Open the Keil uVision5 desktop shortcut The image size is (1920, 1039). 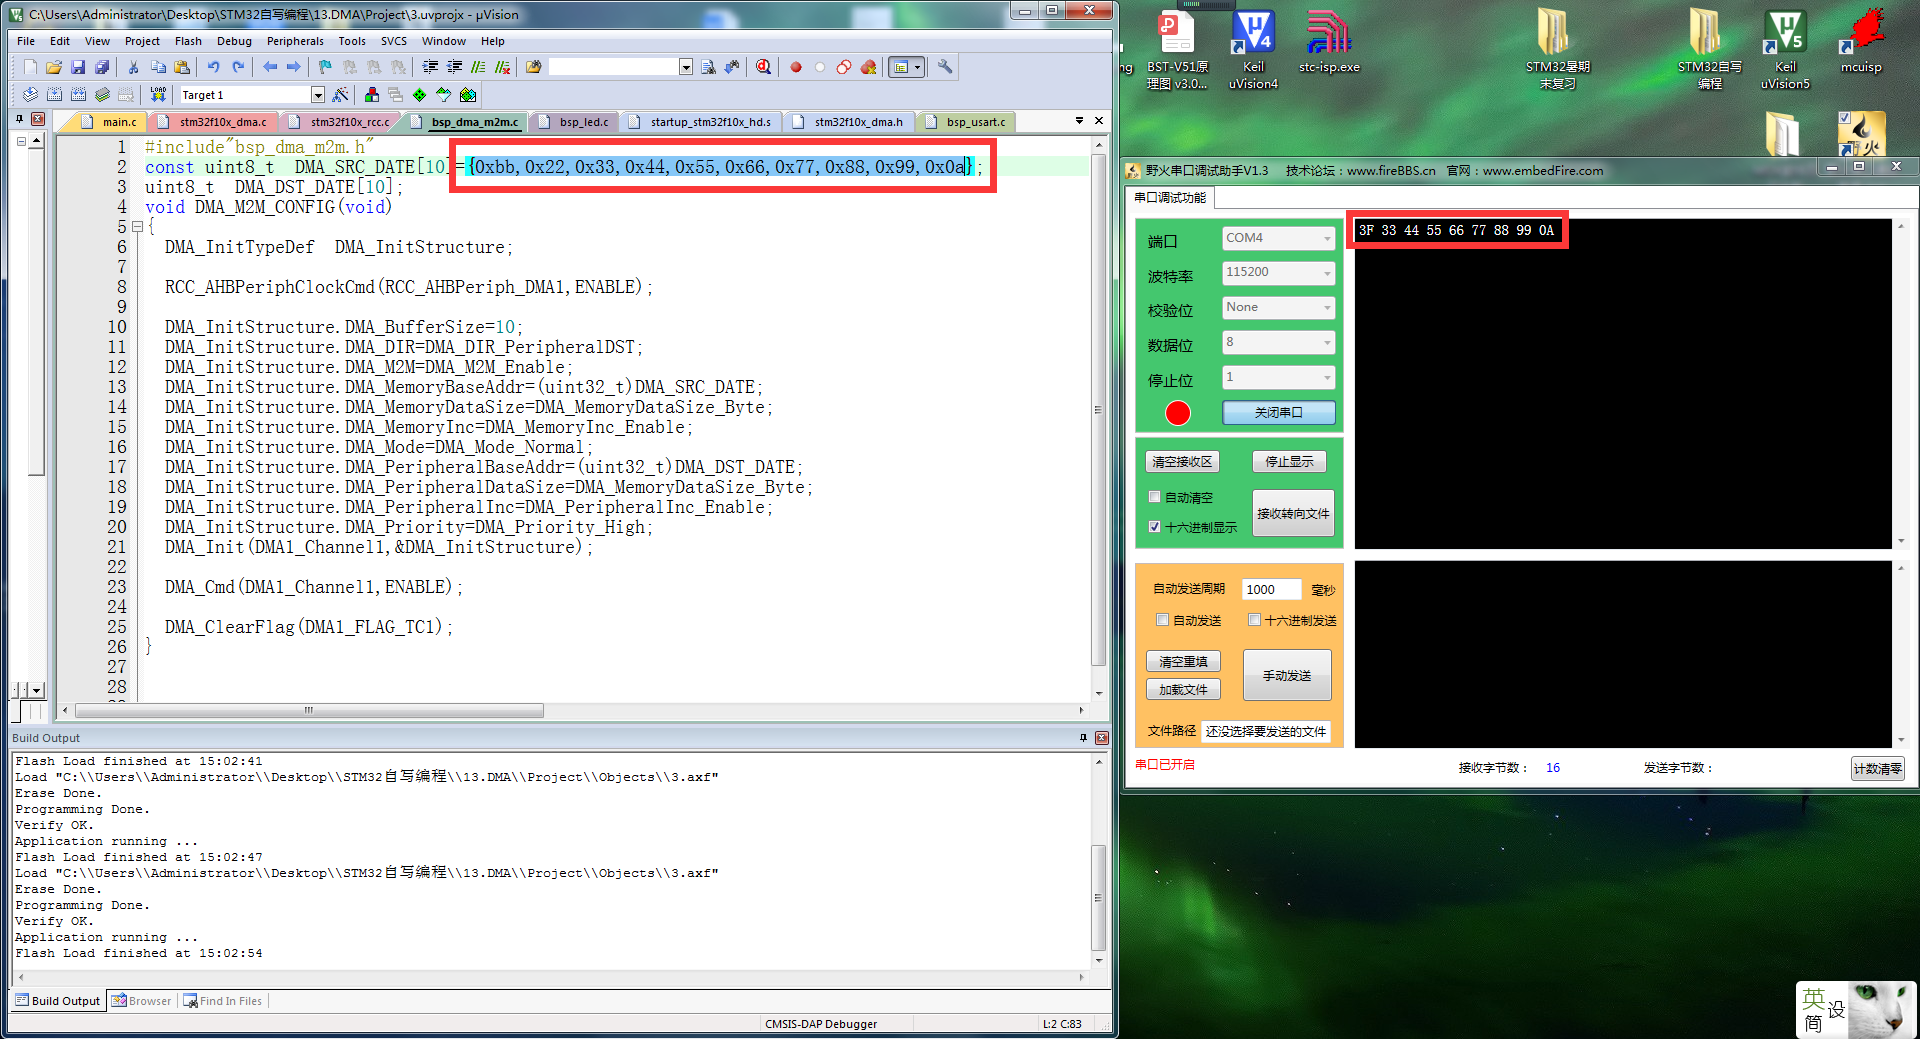(x=1785, y=51)
